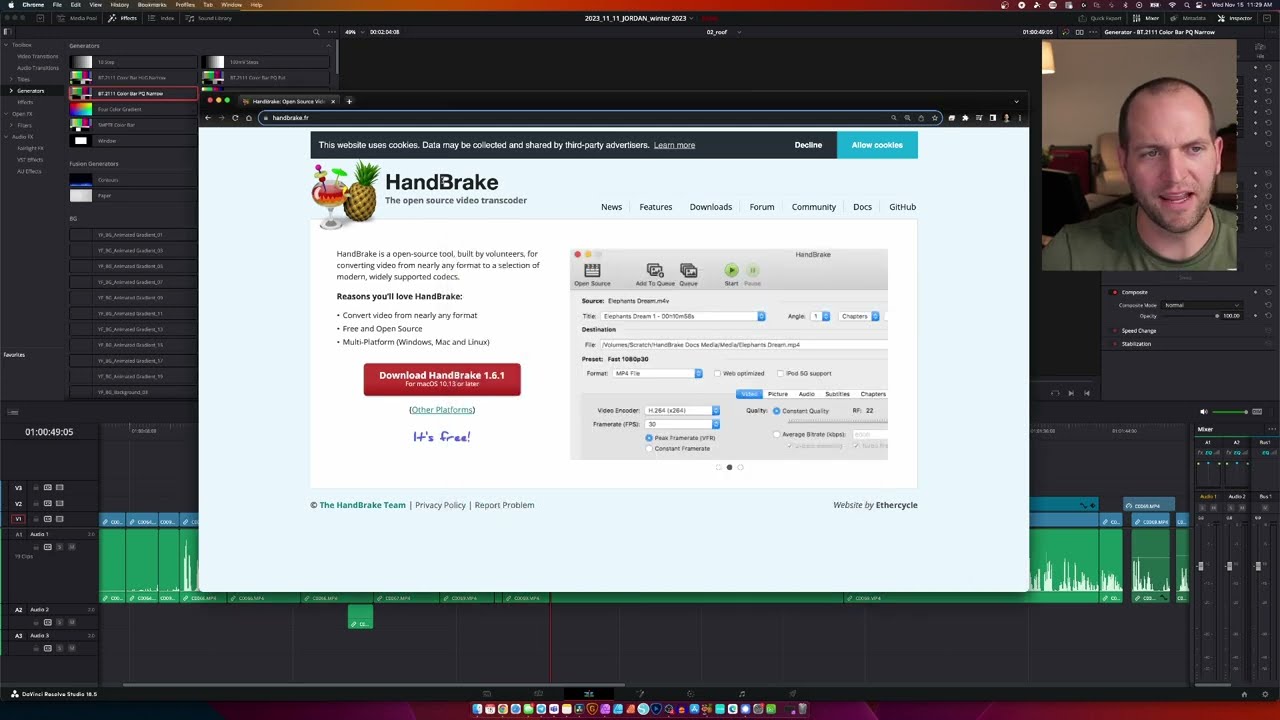Toggle the Mixer panel button
This screenshot has height=720, width=1280.
[1147, 18]
